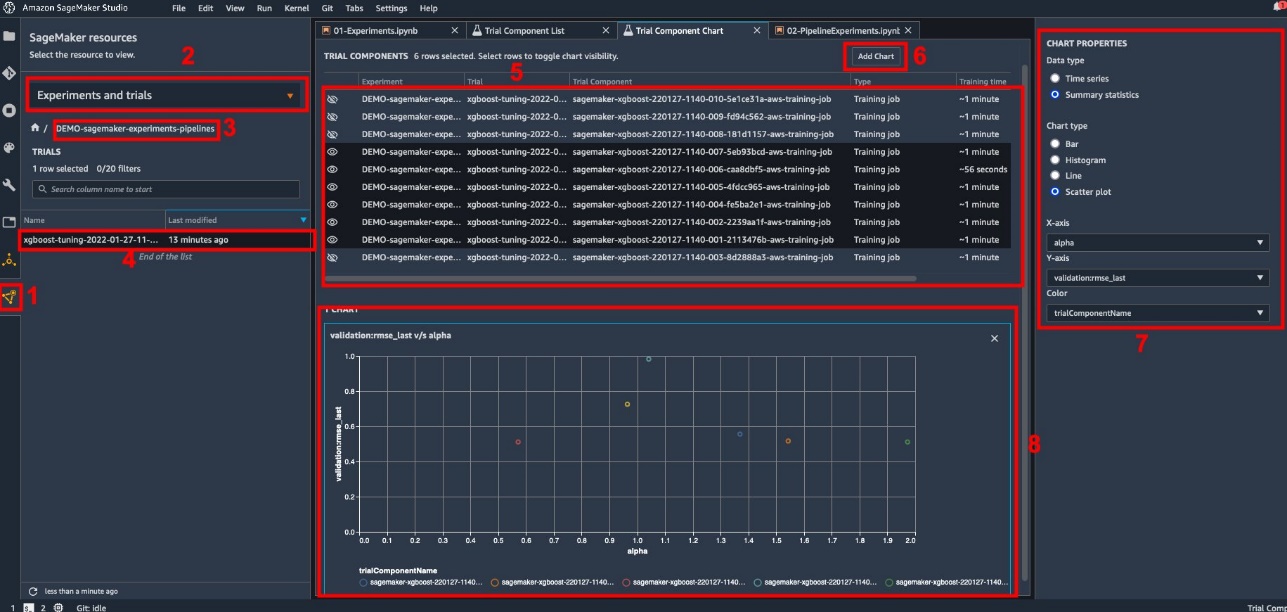Hide 1140-006-caa8dbf5 training job from chart
This screenshot has width=1287, height=612.
pos(332,169)
